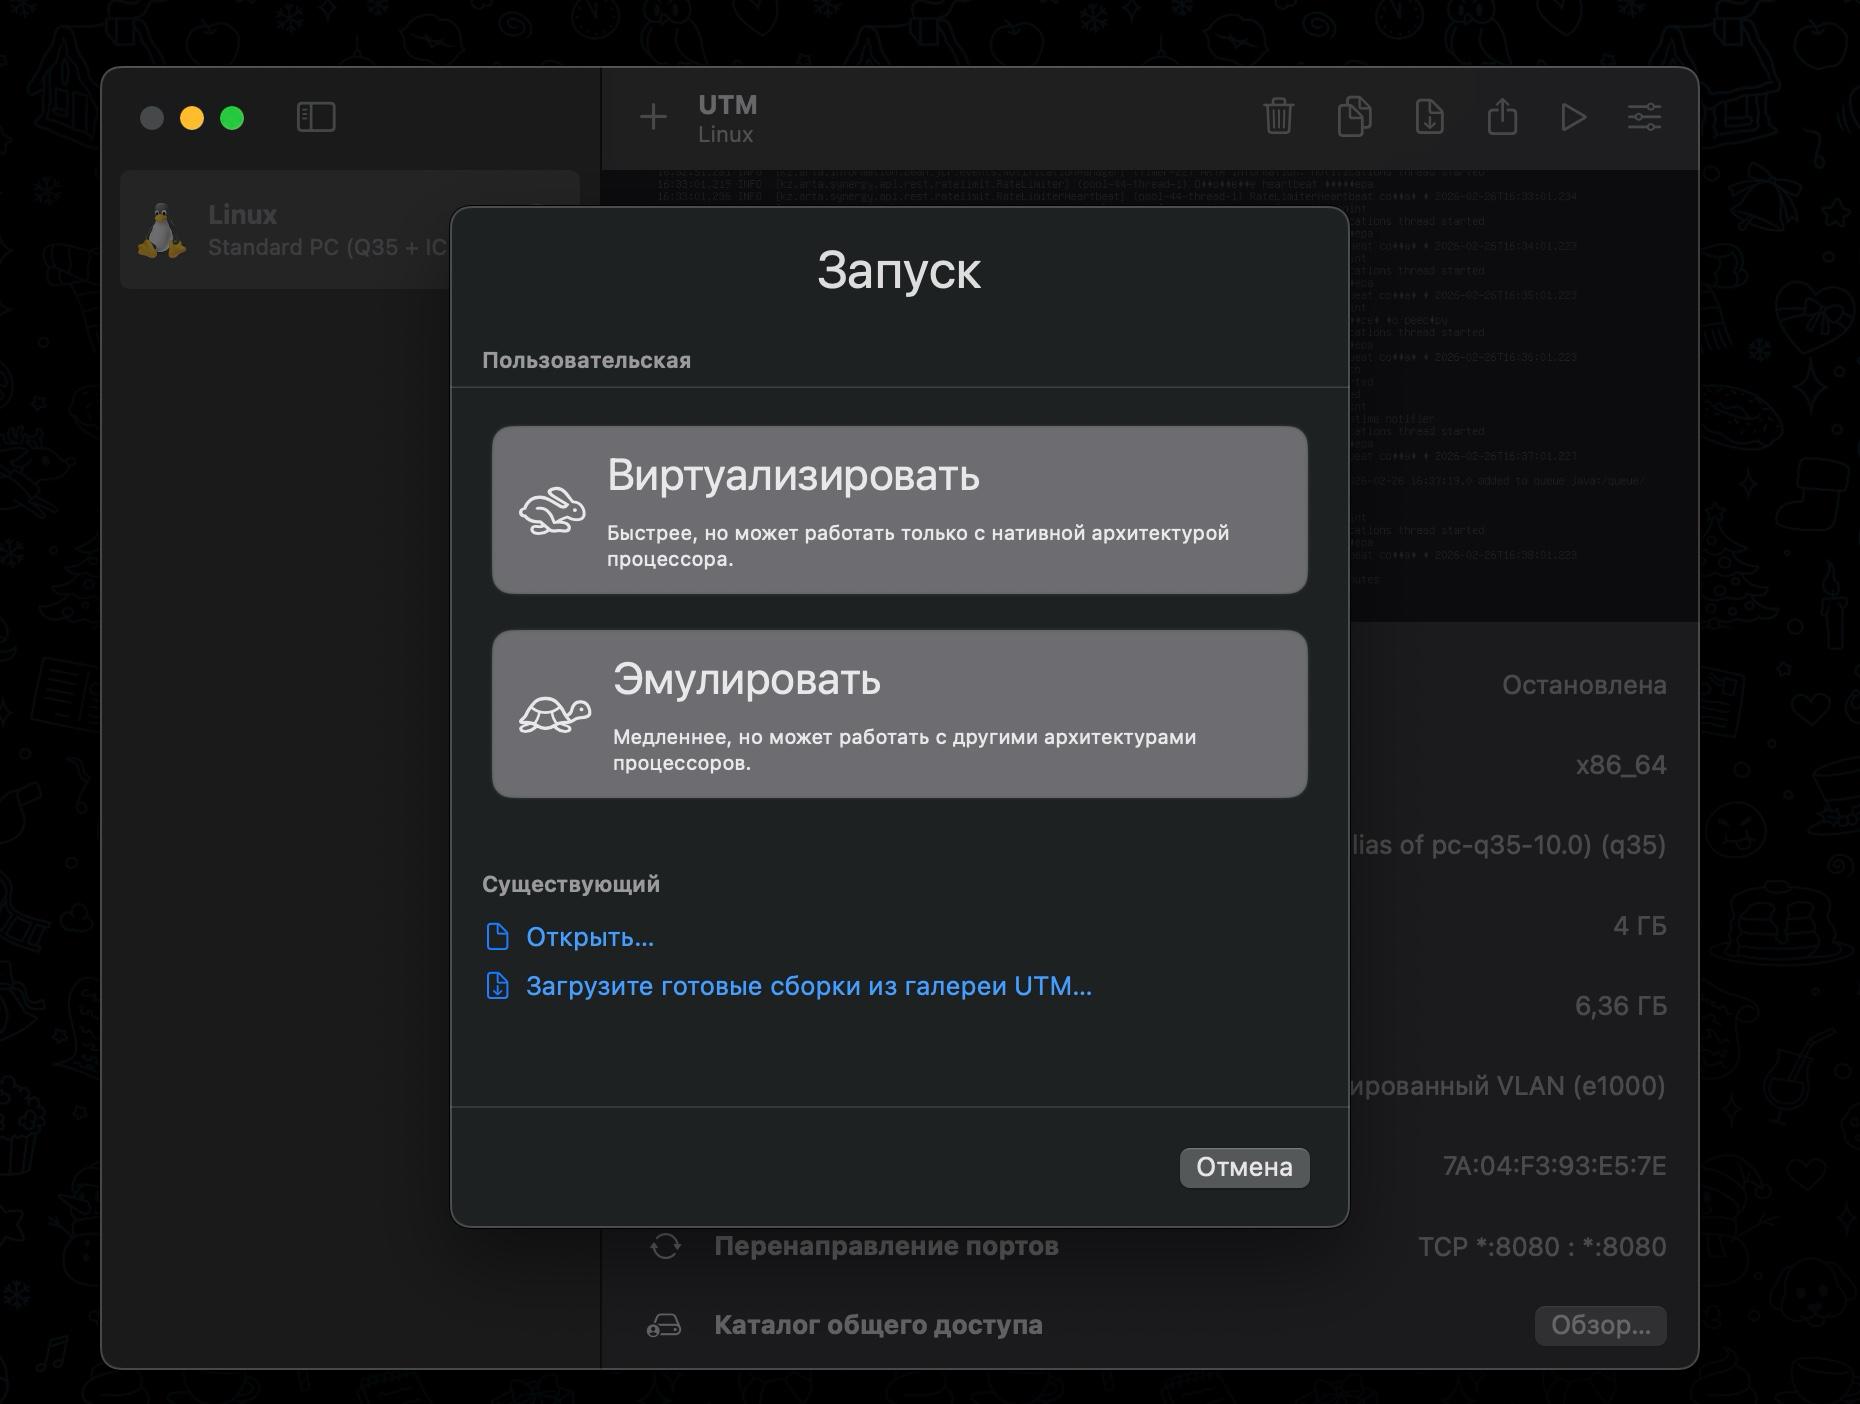Click the Остановлена status value
The height and width of the screenshot is (1404, 1860).
(1584, 685)
